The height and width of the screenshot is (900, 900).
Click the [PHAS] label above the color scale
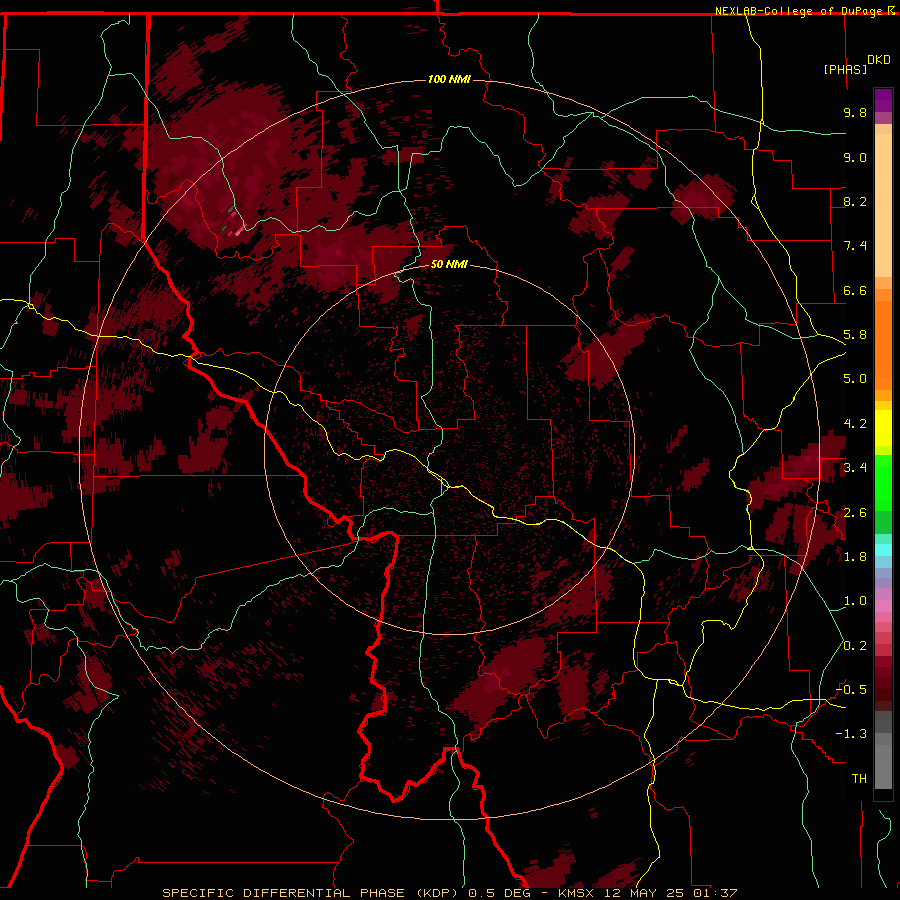pos(845,69)
